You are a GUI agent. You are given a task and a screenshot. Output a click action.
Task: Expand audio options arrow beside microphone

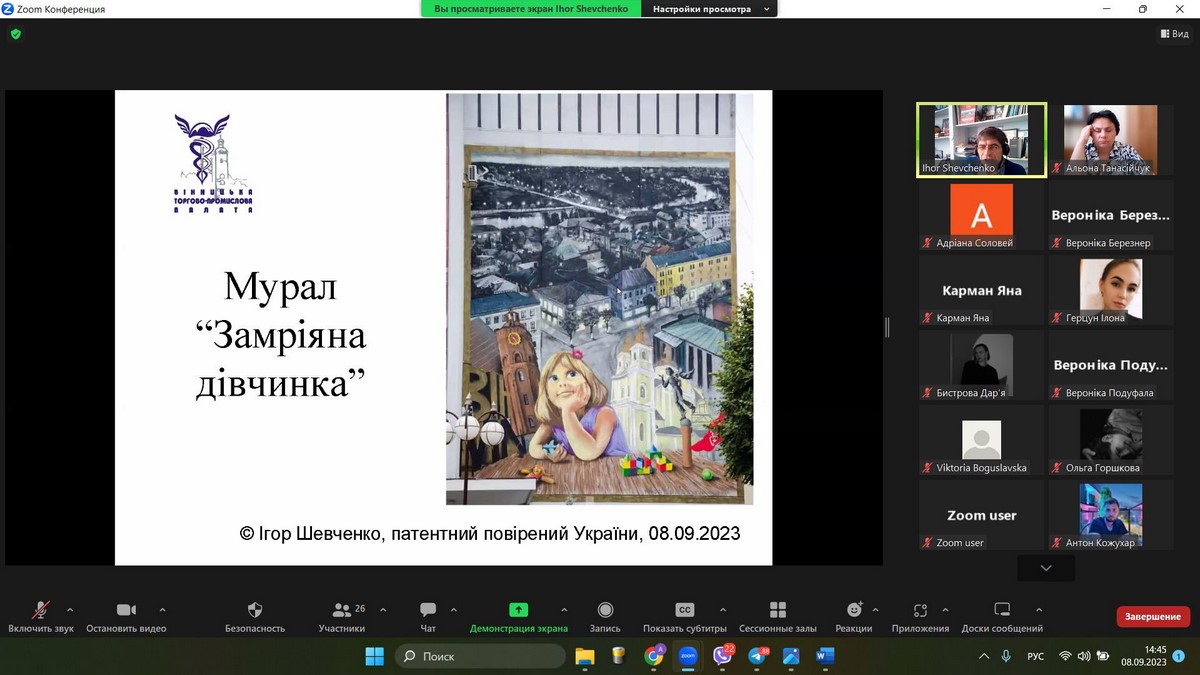(70, 609)
